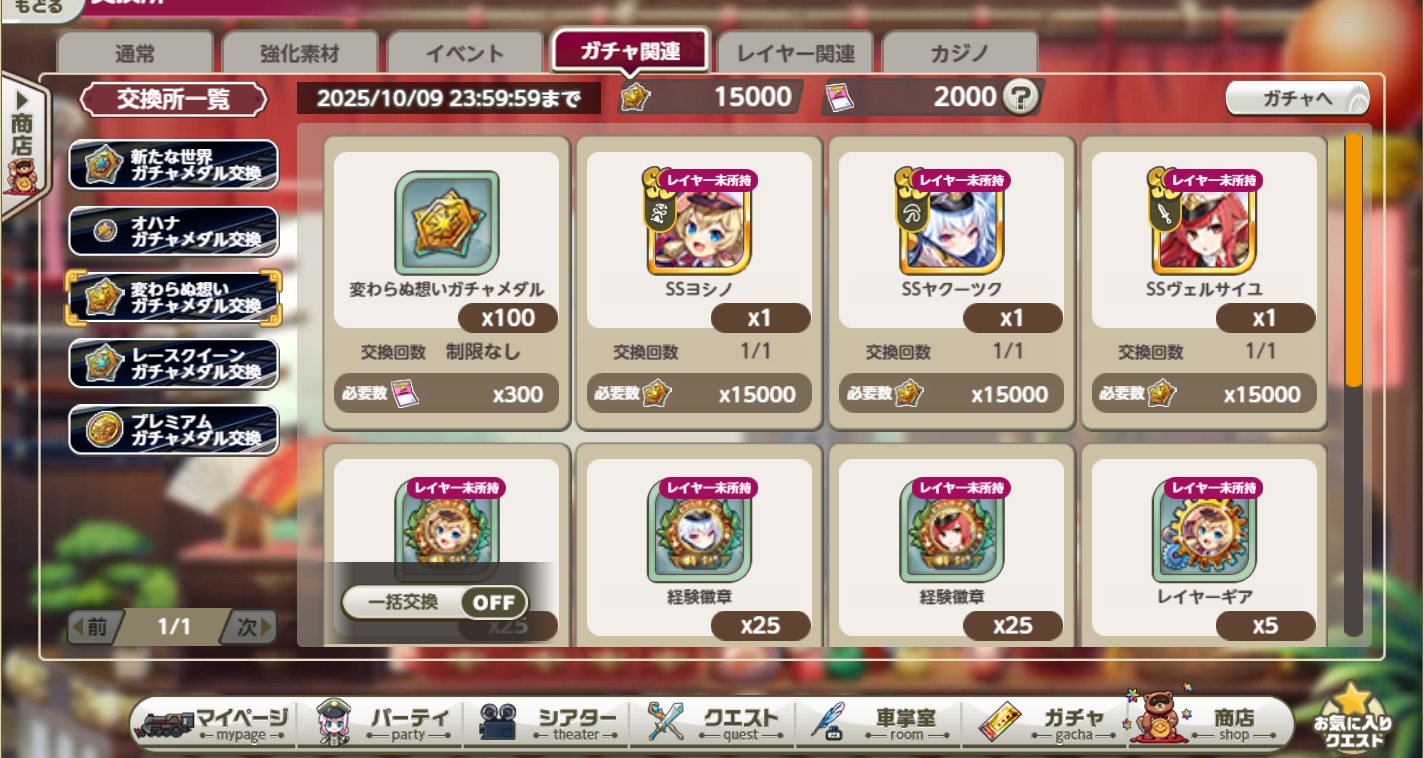Select the SSヴェルサイユ character icon
The image size is (1424, 758).
1204,225
